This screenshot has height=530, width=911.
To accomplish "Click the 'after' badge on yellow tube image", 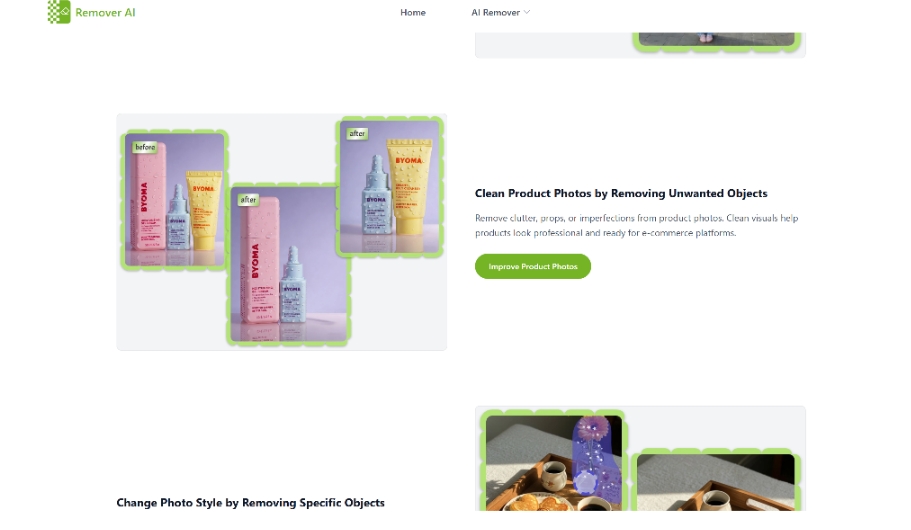I will pos(357,134).
